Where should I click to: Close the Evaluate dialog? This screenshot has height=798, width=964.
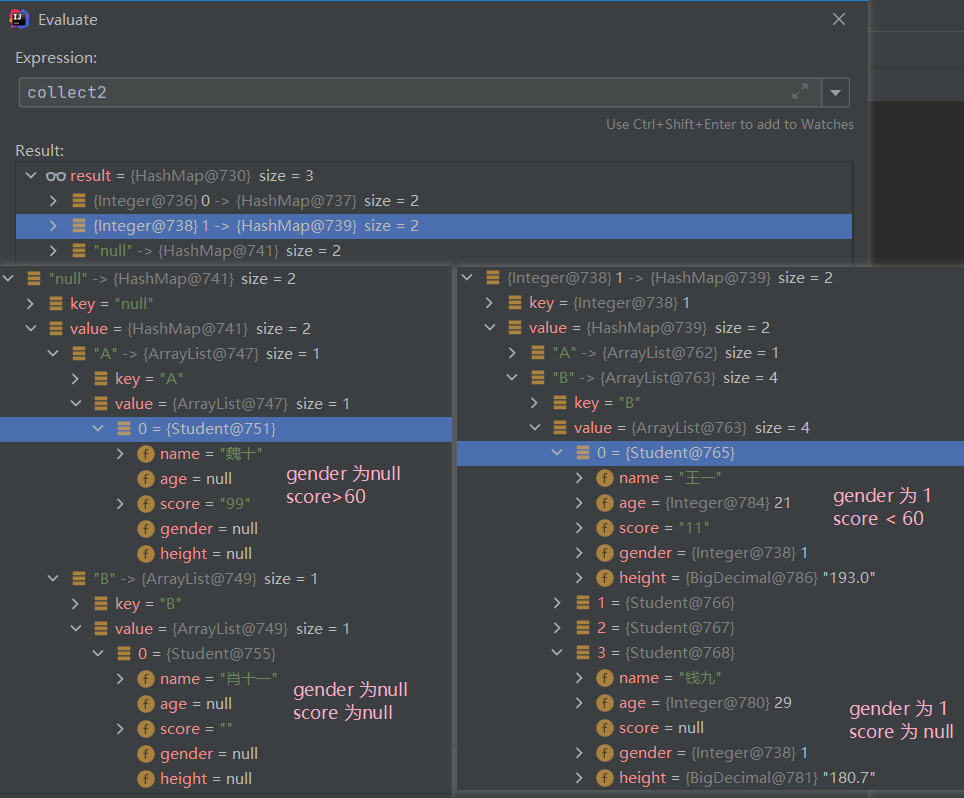pyautogui.click(x=839, y=19)
